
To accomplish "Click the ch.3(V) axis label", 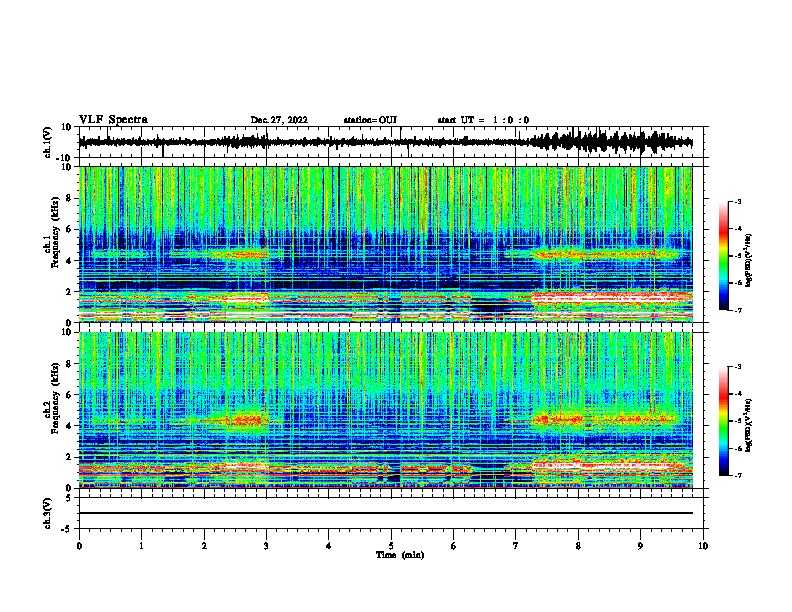I will [48, 513].
